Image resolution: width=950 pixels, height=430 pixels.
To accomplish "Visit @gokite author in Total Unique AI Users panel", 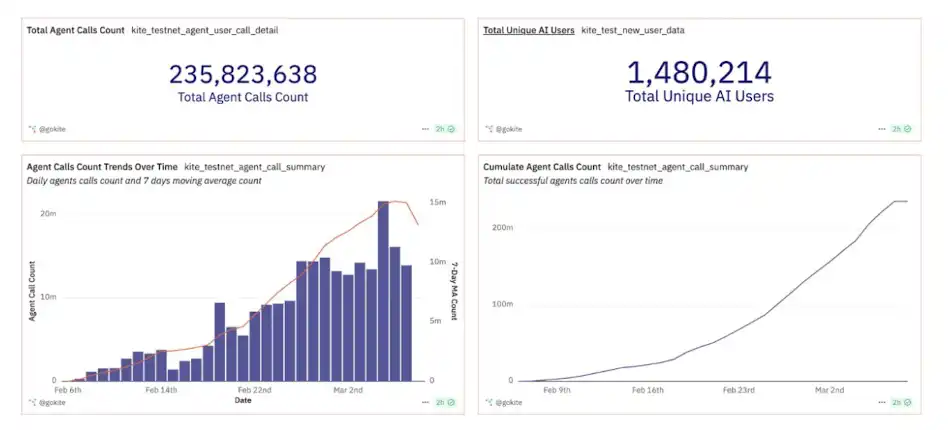I will (x=510, y=129).
